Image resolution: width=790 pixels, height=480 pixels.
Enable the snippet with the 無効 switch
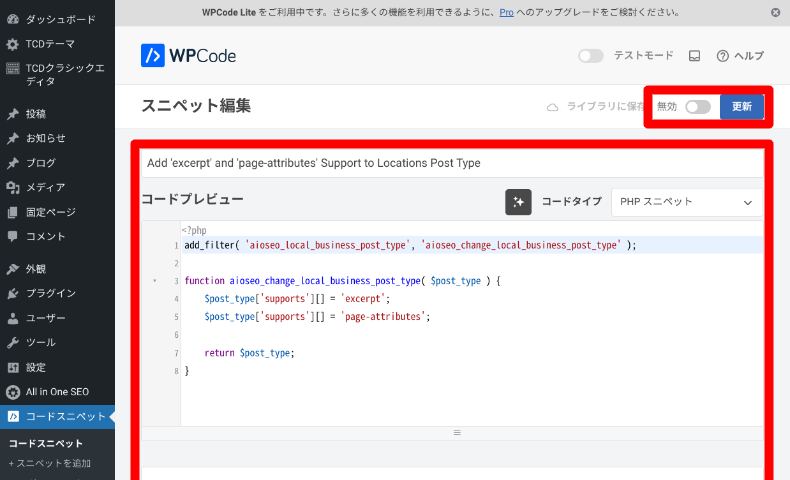point(698,107)
